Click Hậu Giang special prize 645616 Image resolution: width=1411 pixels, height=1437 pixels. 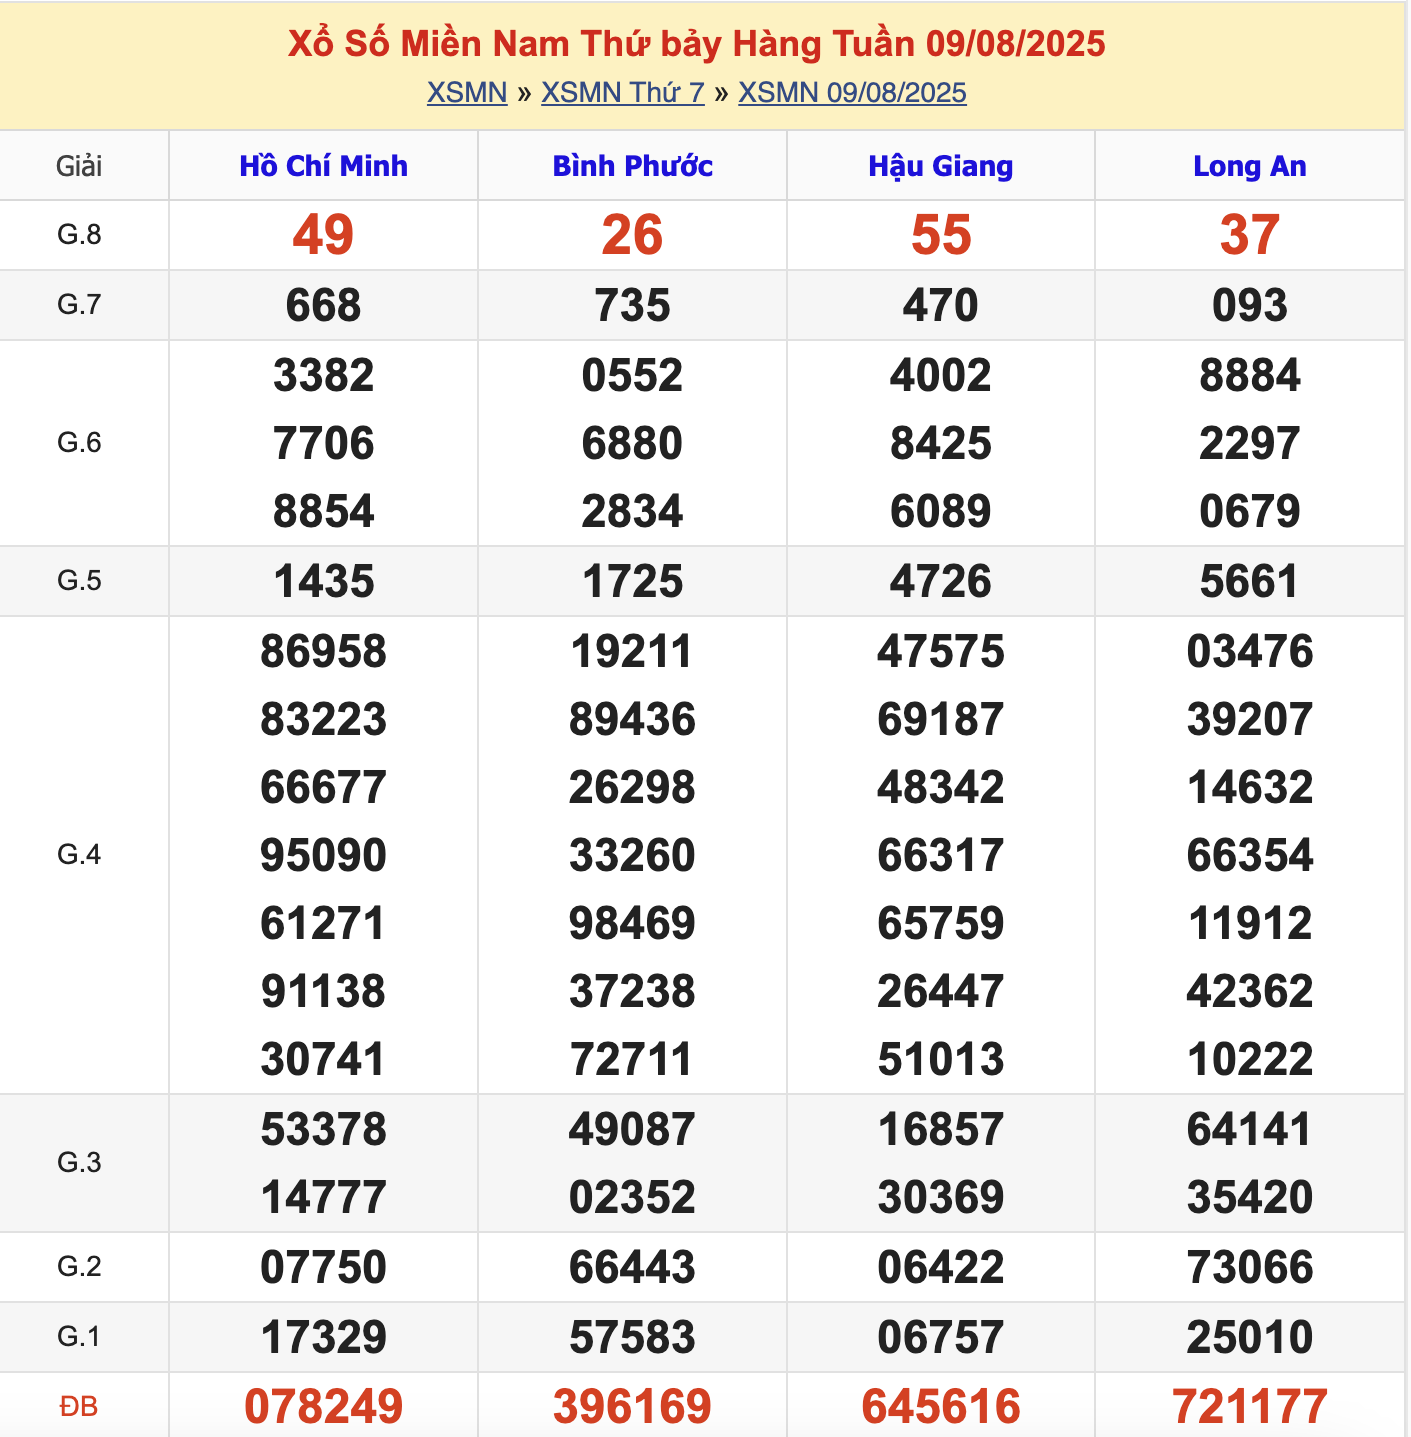(940, 1406)
